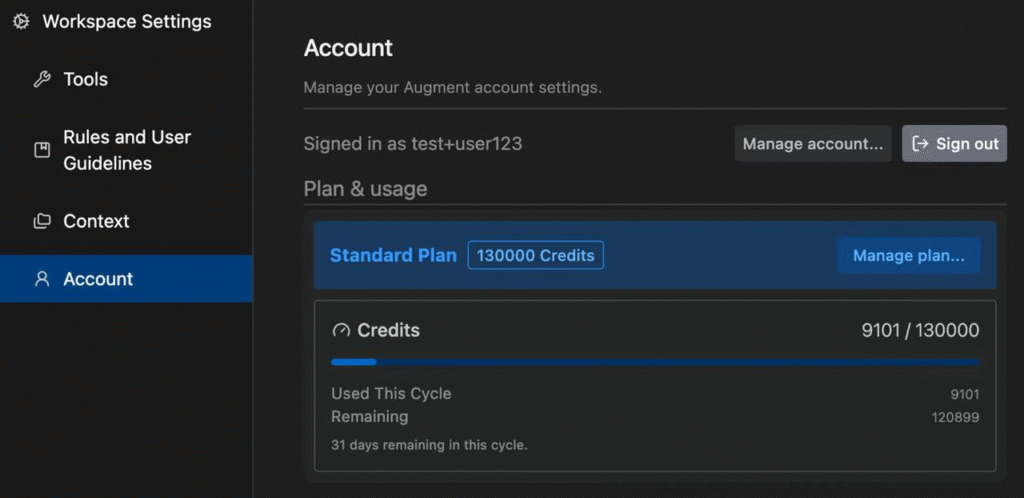Click the Remaining credits value 120899
Viewport: 1024px width, 498px height.
coord(955,417)
